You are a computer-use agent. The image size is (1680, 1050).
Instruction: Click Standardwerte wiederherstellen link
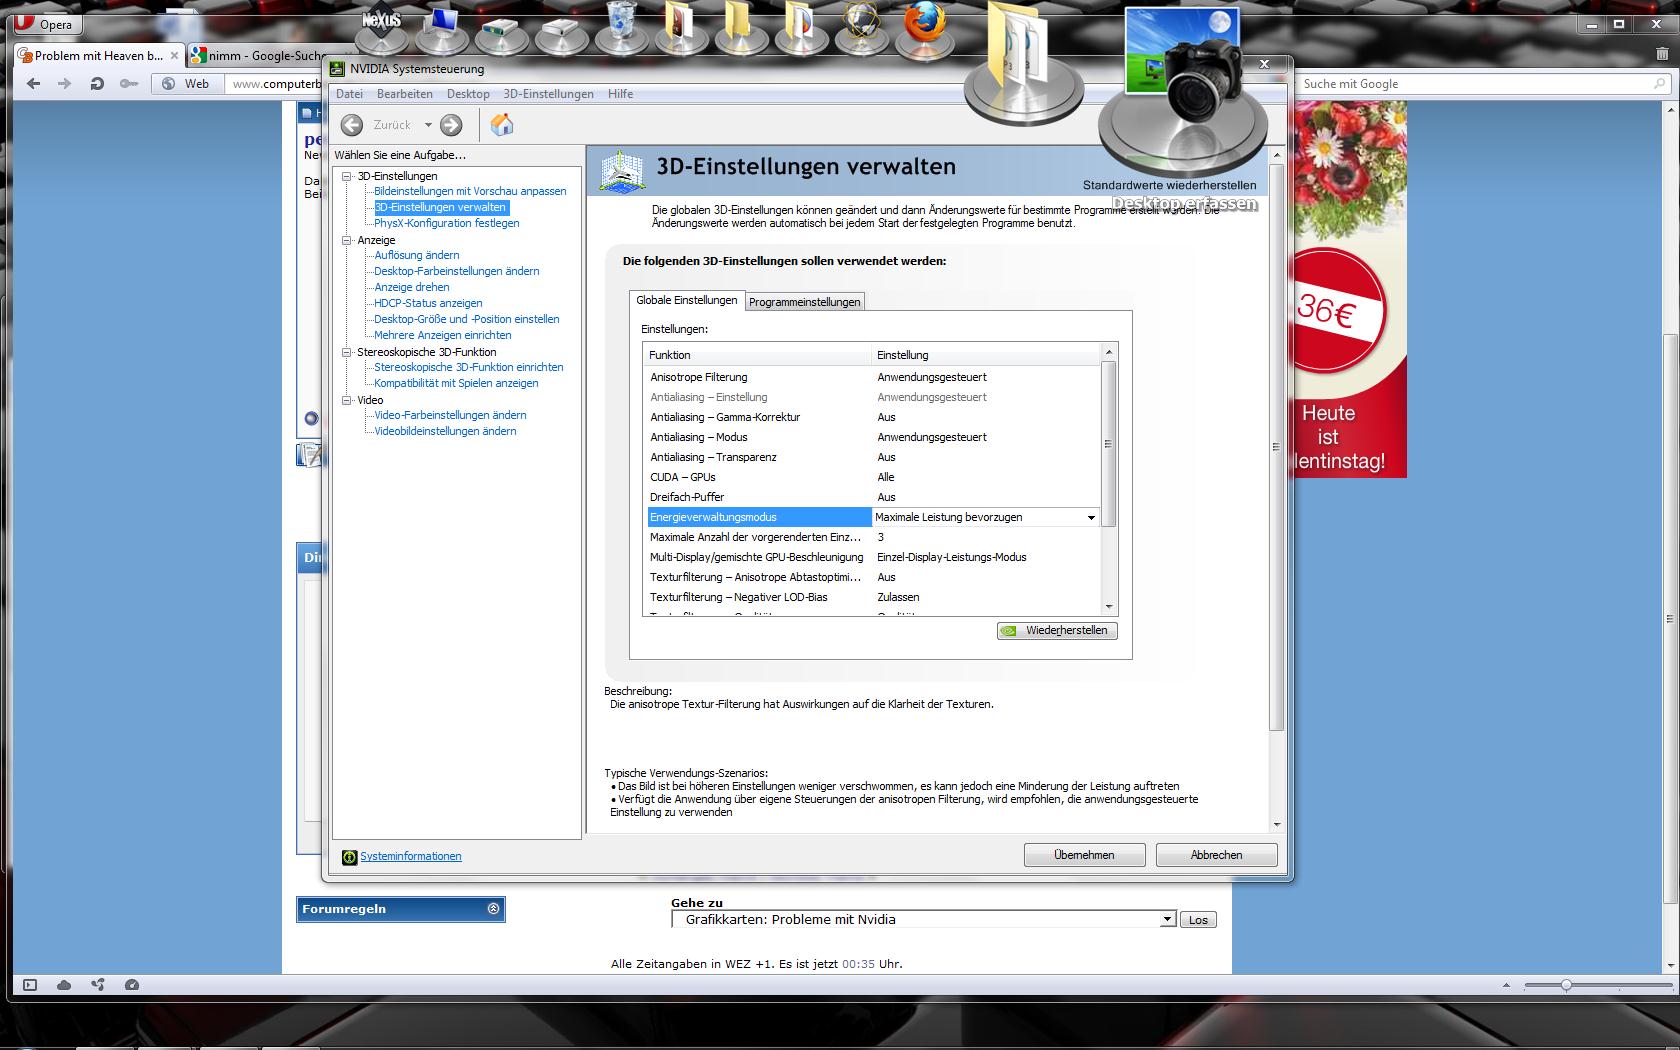(x=1169, y=185)
